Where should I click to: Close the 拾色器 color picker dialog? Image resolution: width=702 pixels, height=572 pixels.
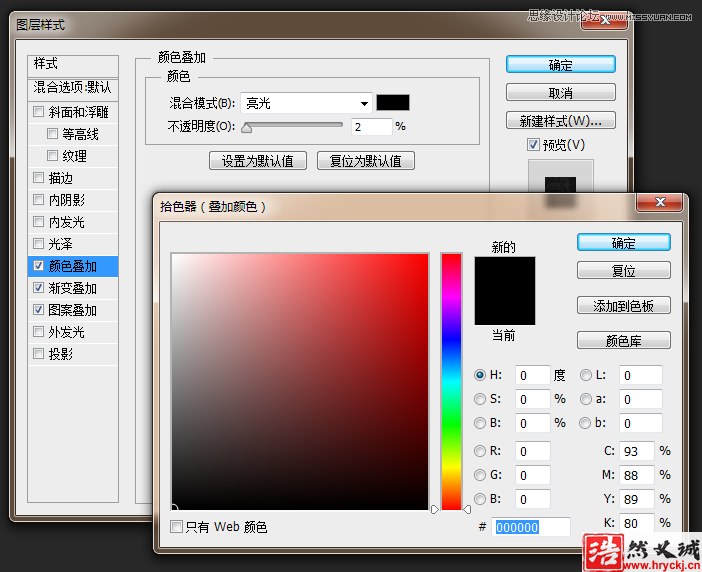tap(659, 202)
